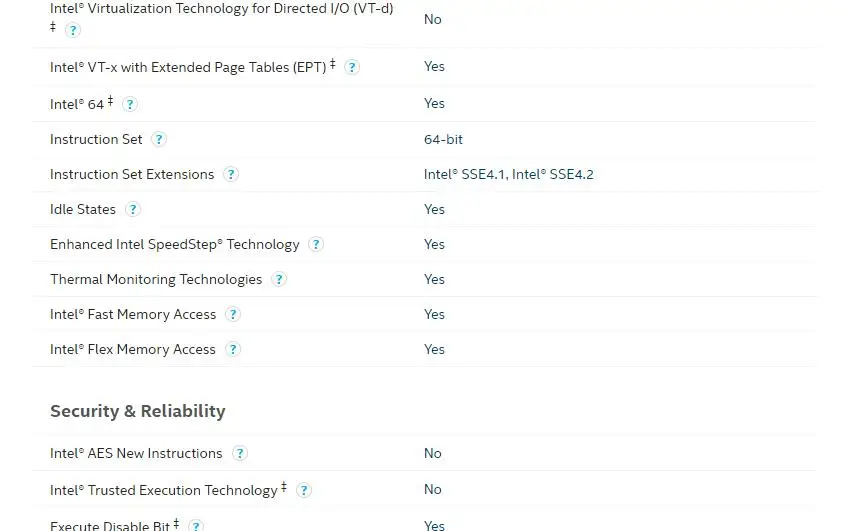The height and width of the screenshot is (531, 844).
Task: Open Instruction Set Extensions help icon
Action: pyautogui.click(x=231, y=174)
